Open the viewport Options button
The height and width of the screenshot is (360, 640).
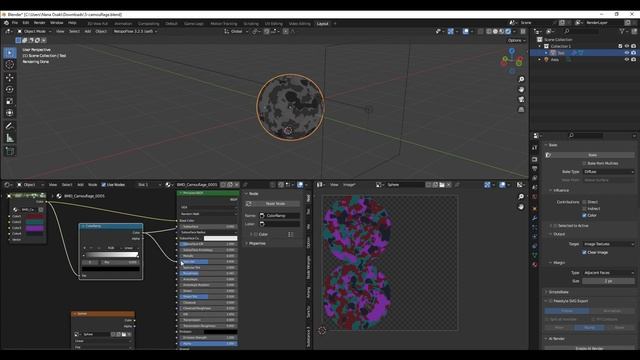tap(516, 40)
